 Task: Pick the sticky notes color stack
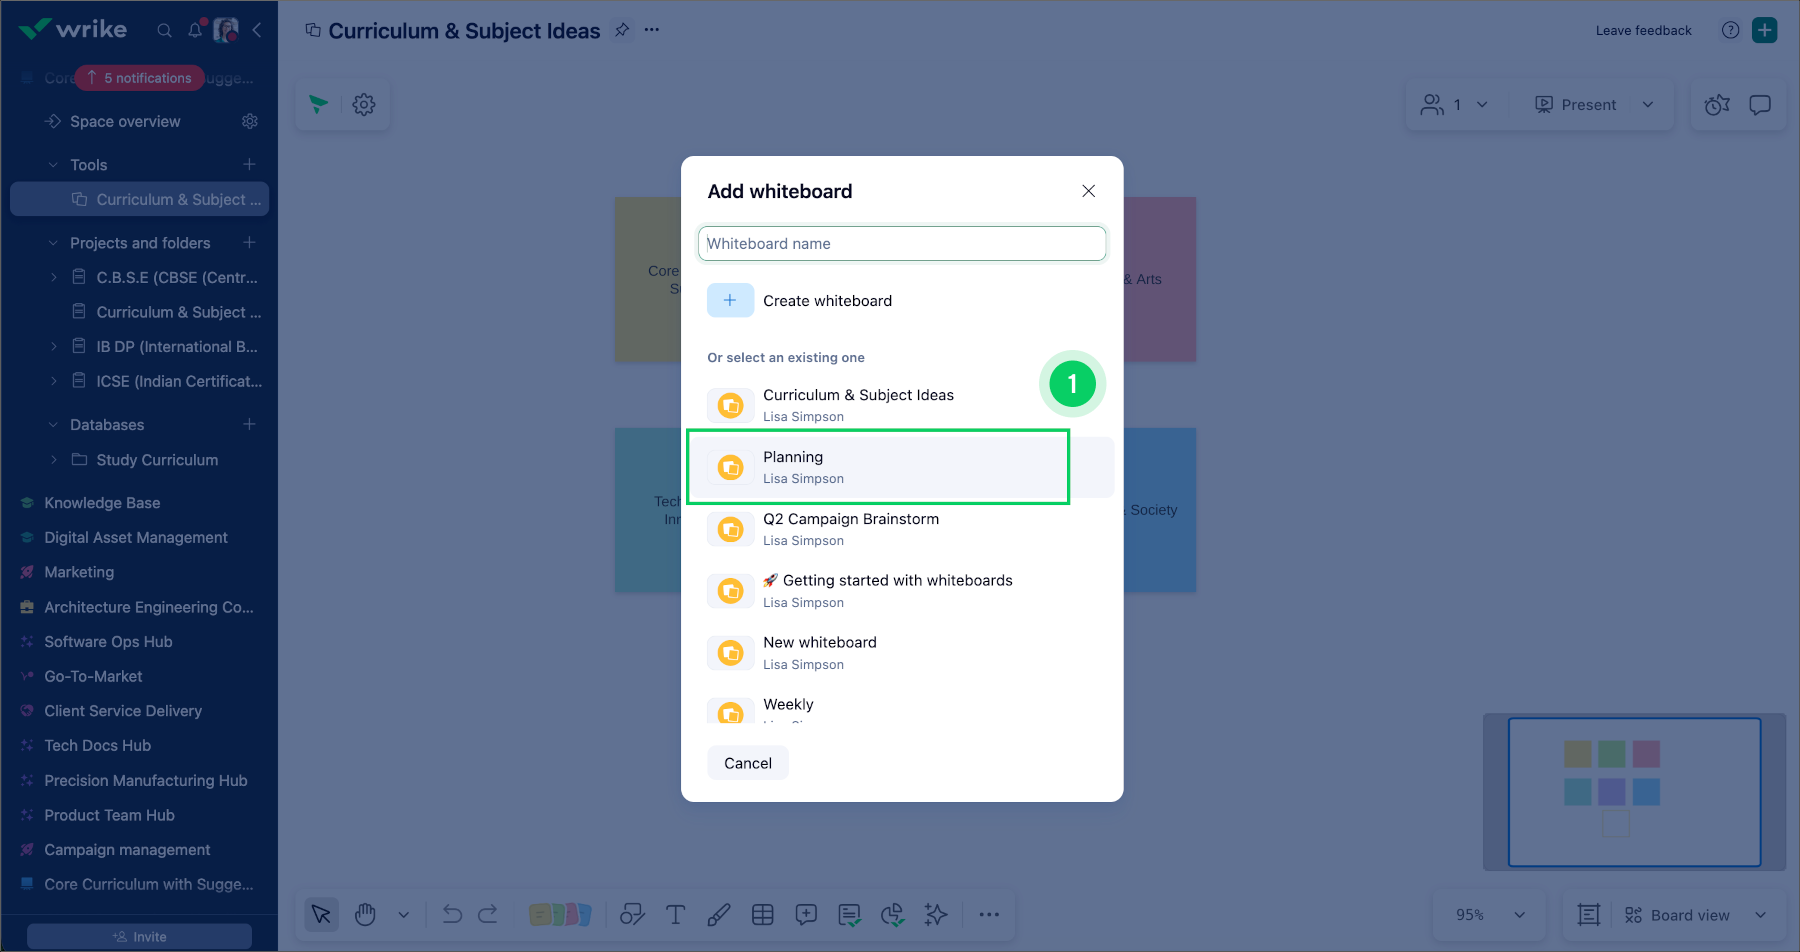click(x=560, y=914)
